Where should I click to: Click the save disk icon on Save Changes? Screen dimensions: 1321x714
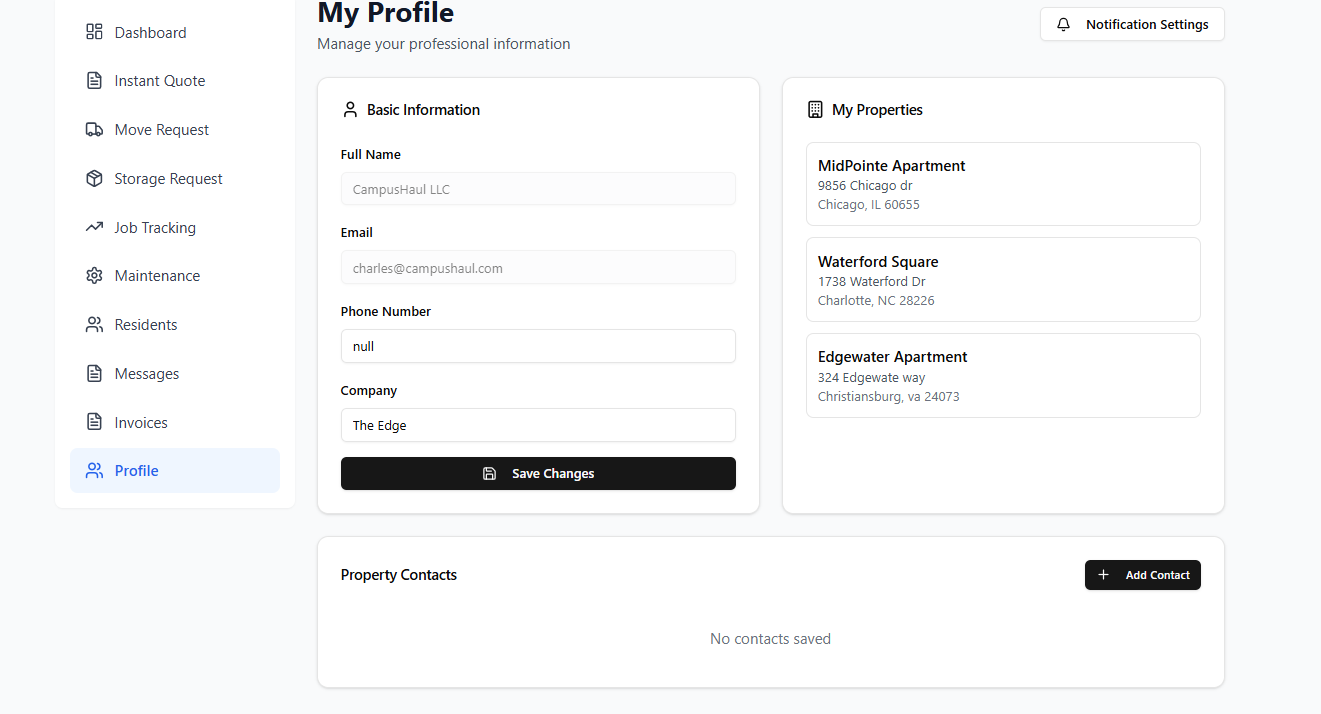click(489, 473)
